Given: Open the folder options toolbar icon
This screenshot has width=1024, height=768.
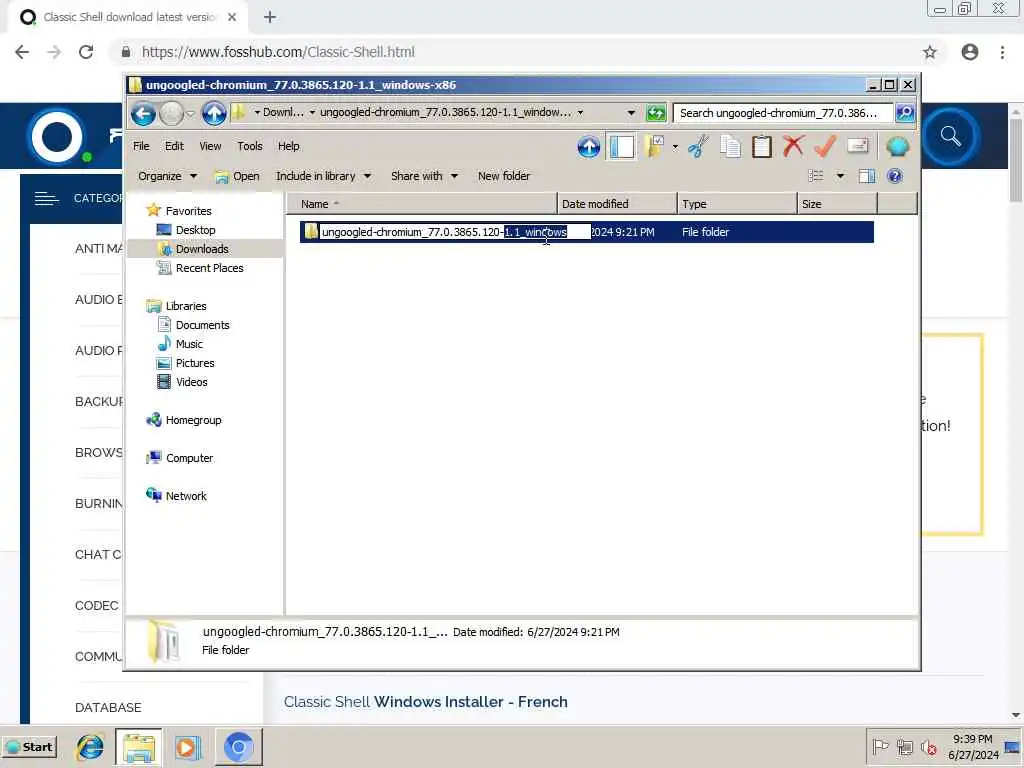Looking at the screenshot, I should 654,146.
